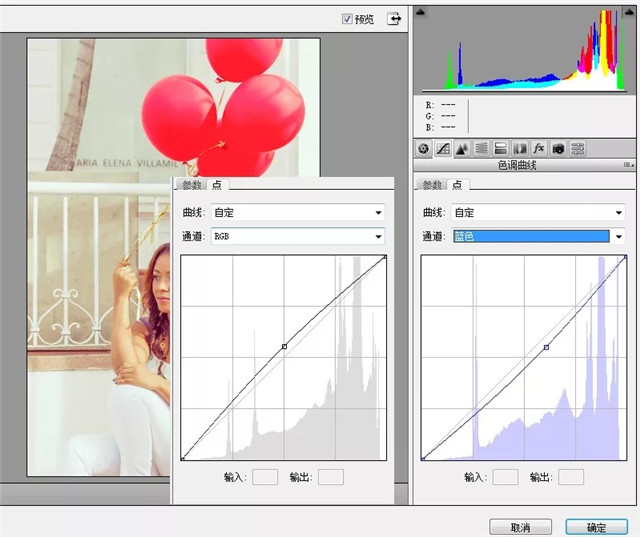Screen dimensions: 640x537
Task: Click the 输入 field under the RGB curve
Action: pyautogui.click(x=264, y=477)
